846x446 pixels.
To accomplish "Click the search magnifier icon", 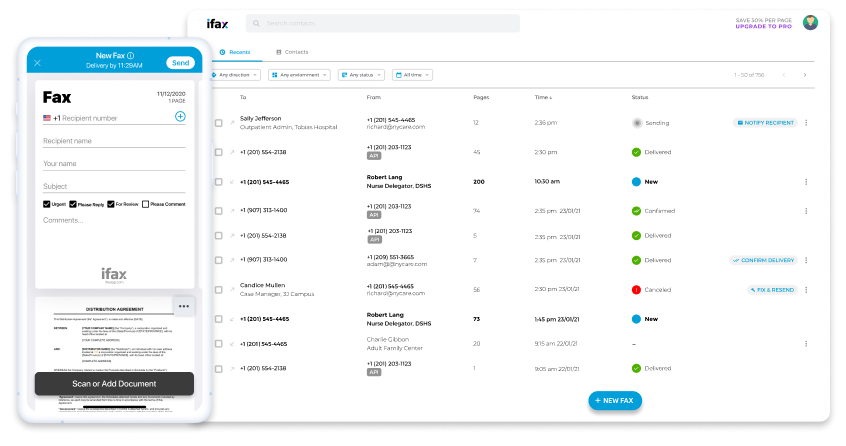I will [256, 23].
